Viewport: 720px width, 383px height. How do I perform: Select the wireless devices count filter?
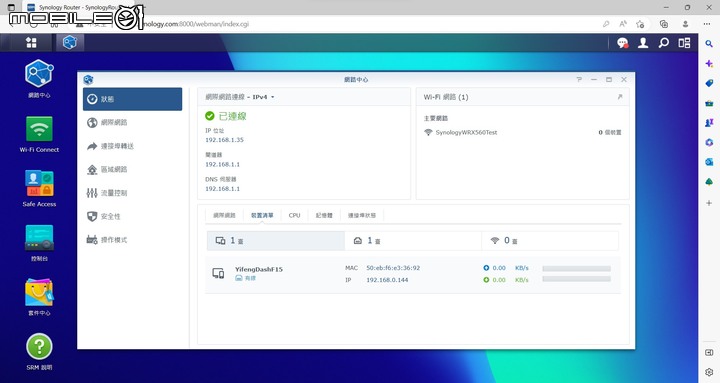(x=550, y=241)
